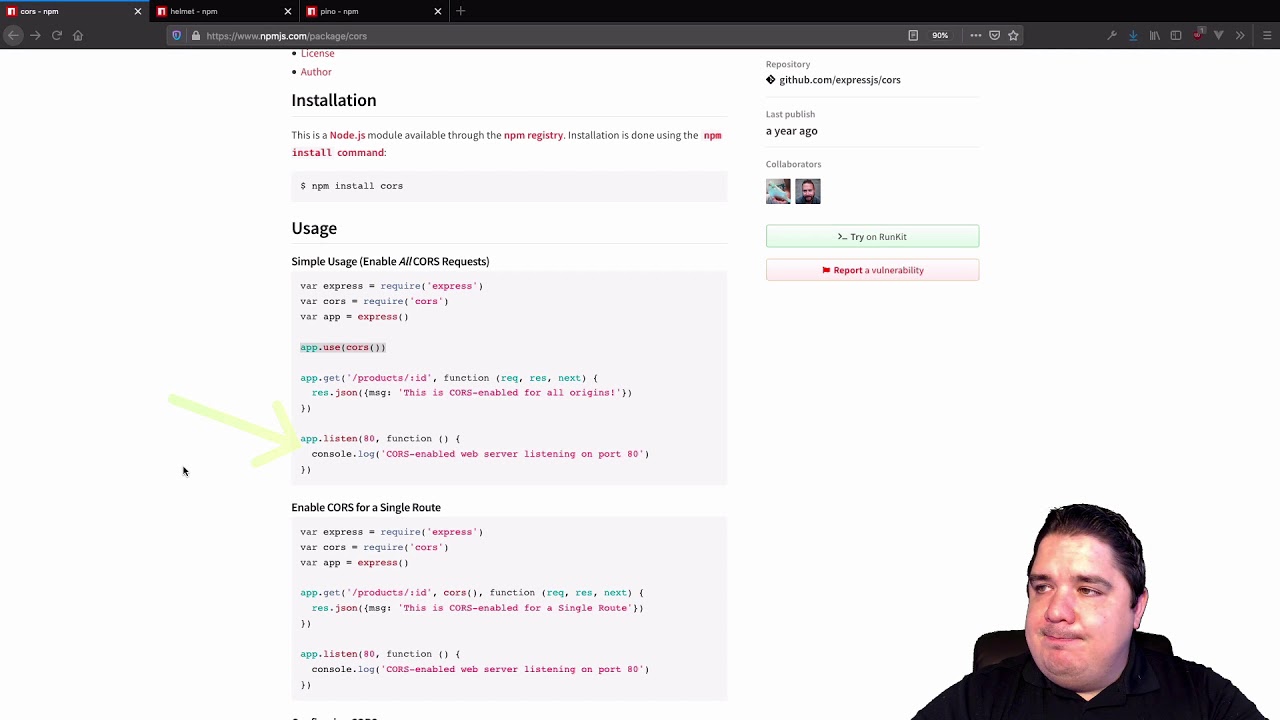Follow the npm registry link
The height and width of the screenshot is (720, 1280).
(x=533, y=135)
